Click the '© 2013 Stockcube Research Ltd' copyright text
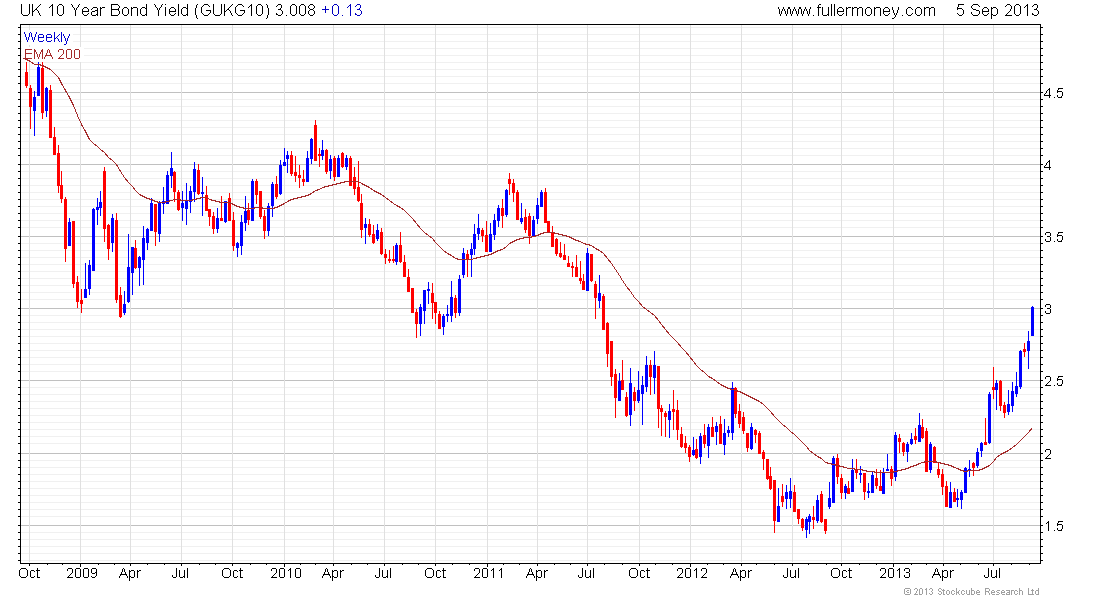Viewport: 1100px width, 600px height. [971, 592]
